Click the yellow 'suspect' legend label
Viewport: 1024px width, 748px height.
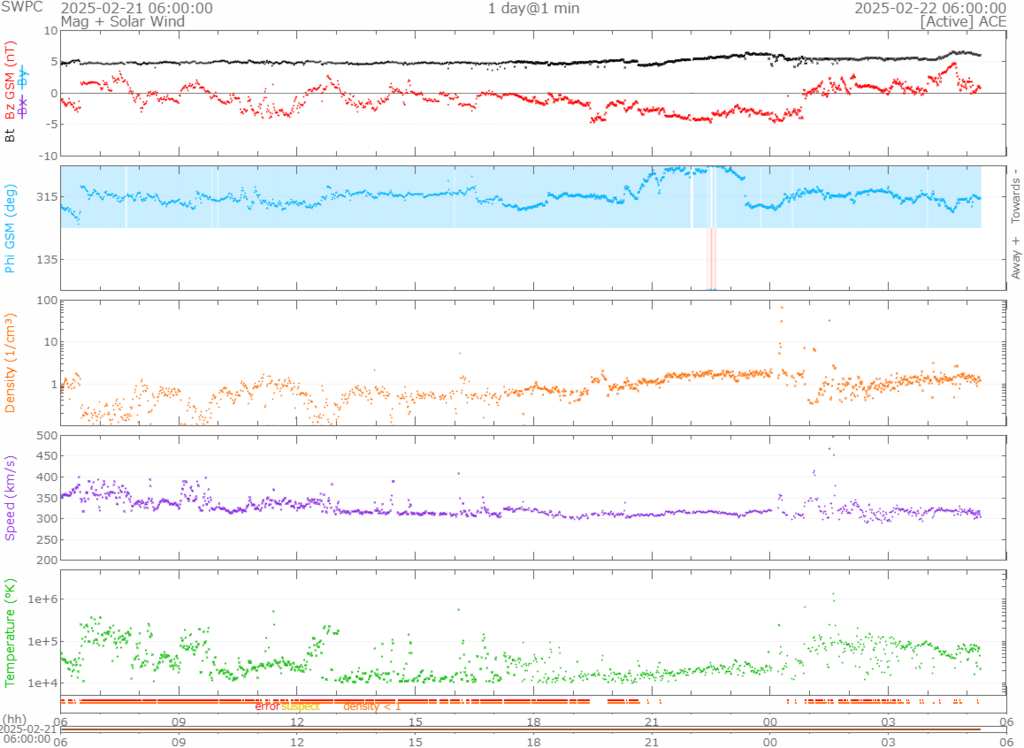click(300, 707)
